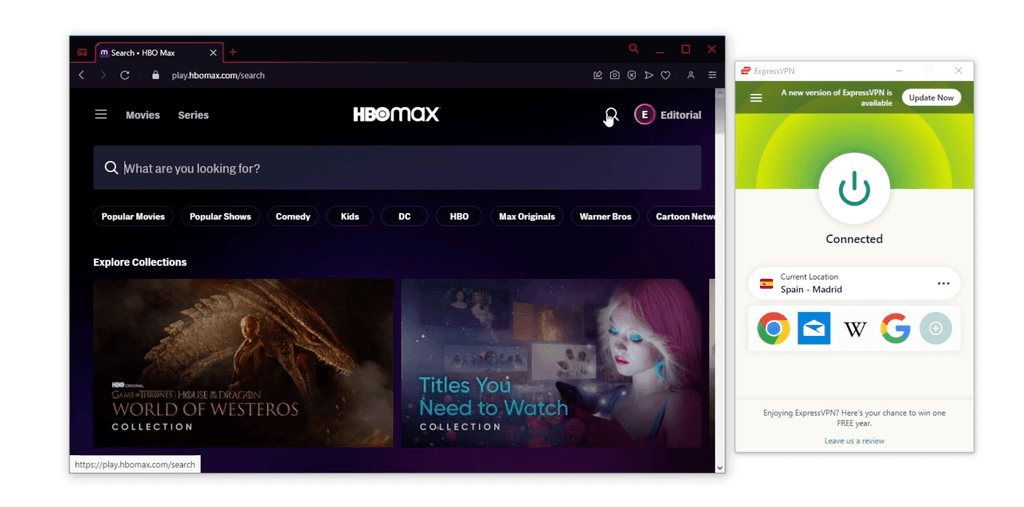
Task: Open the Opera GX corner gamepad icon
Action: (x=82, y=52)
